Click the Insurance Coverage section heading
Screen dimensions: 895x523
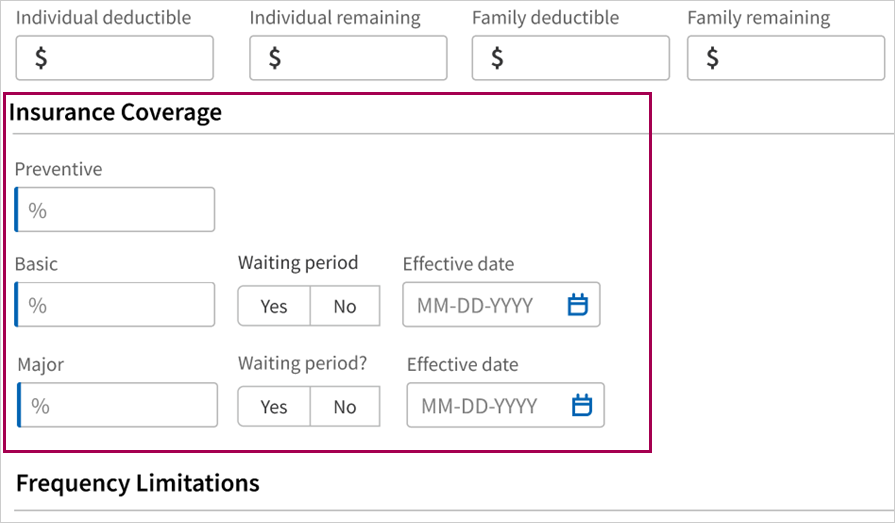click(x=115, y=112)
